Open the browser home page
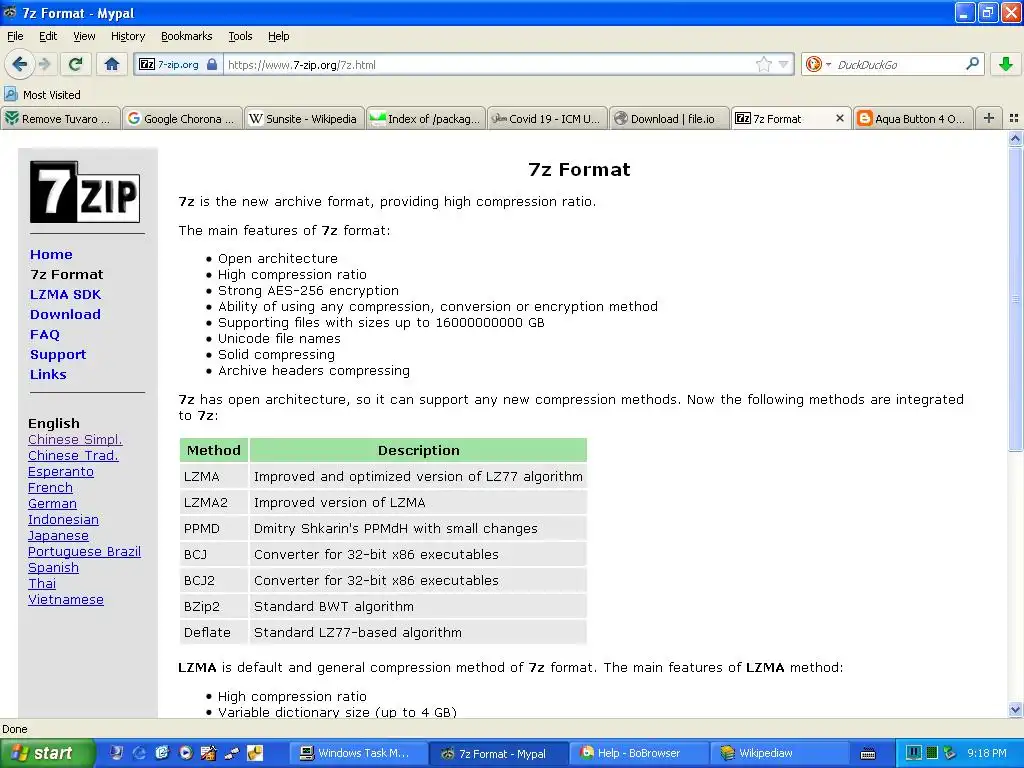 click(x=112, y=64)
